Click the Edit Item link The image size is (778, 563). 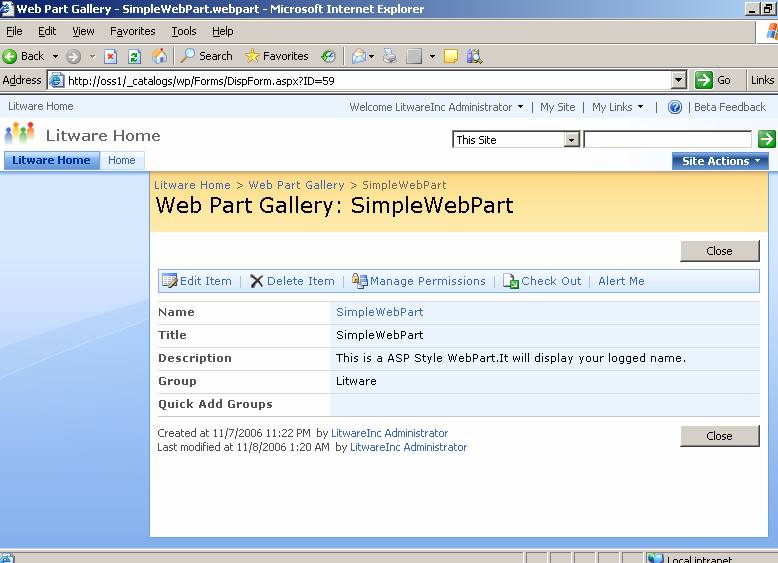(205, 281)
